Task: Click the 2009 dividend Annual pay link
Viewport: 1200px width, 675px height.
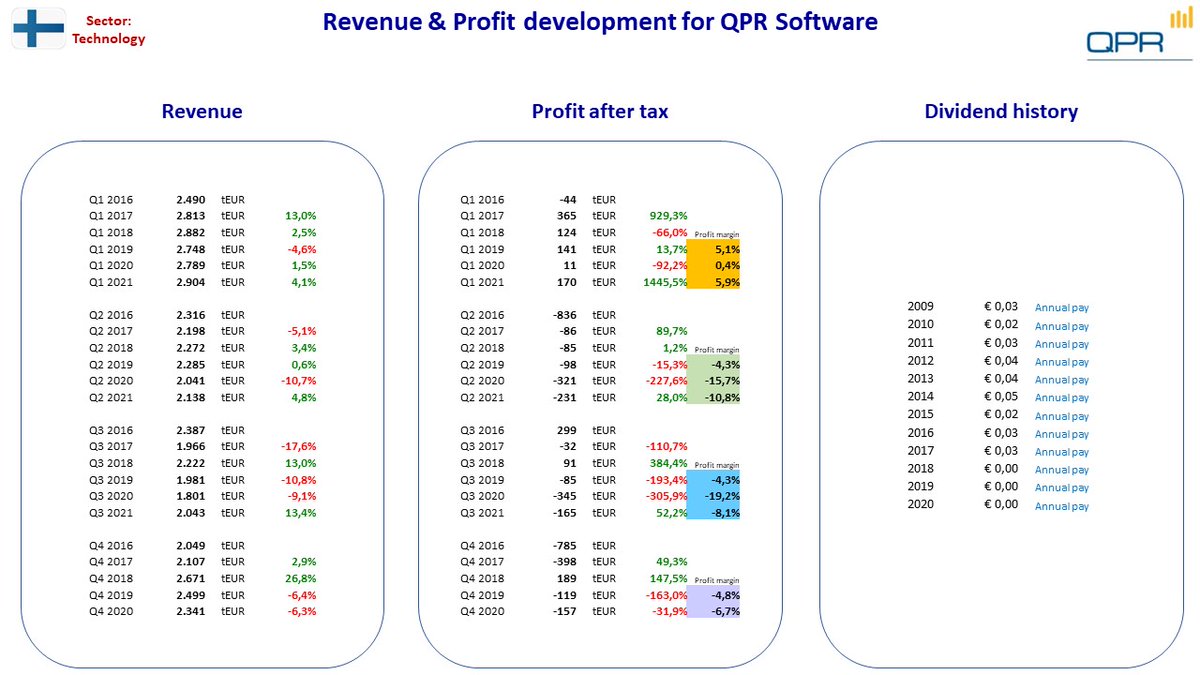Action: [x=1062, y=308]
